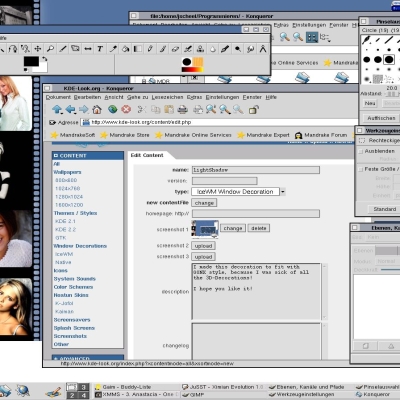Select the Flip tool in GIMP toolbox
The width and height of the screenshot is (400, 400).
[x=88, y=49]
